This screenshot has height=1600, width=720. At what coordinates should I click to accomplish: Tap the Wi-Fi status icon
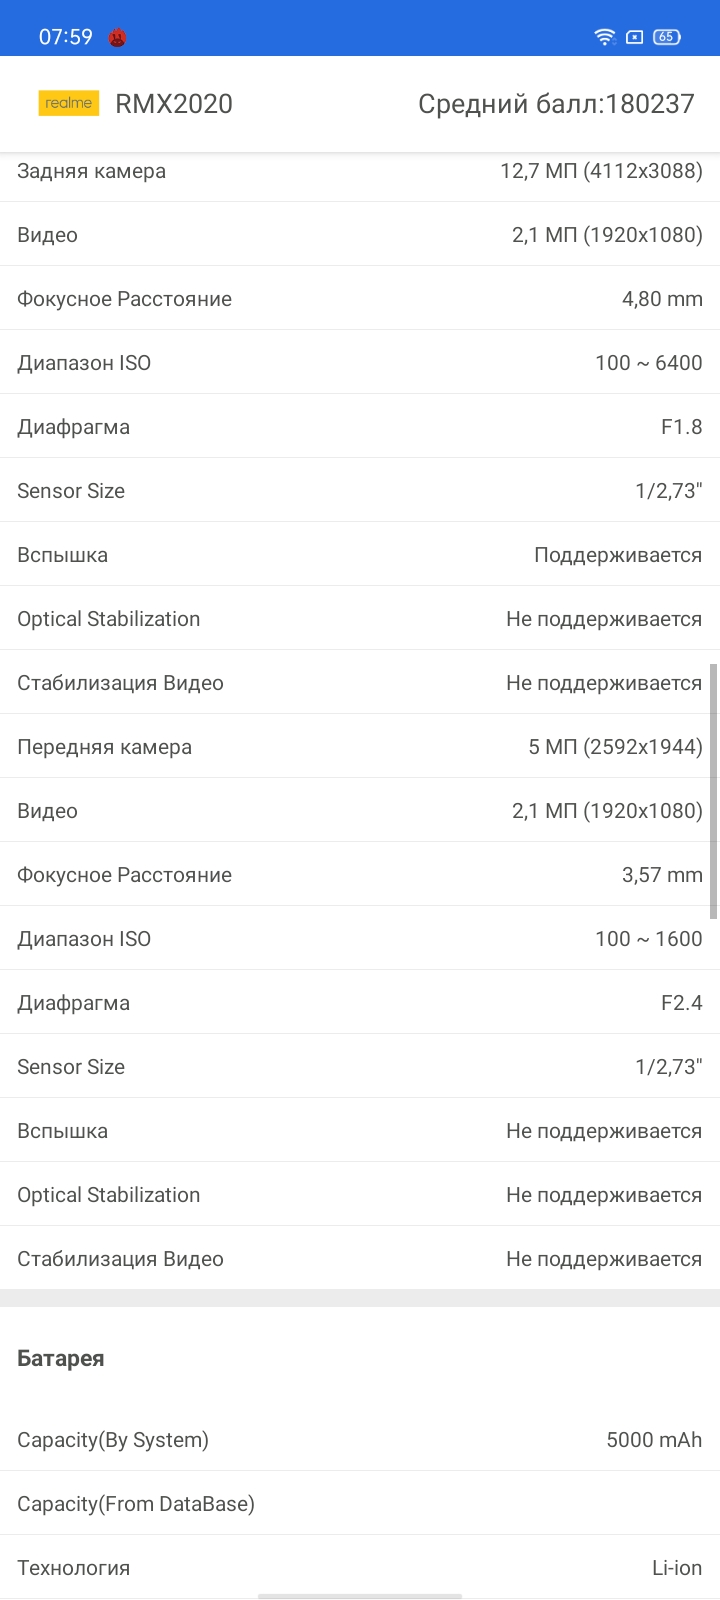coord(604,37)
